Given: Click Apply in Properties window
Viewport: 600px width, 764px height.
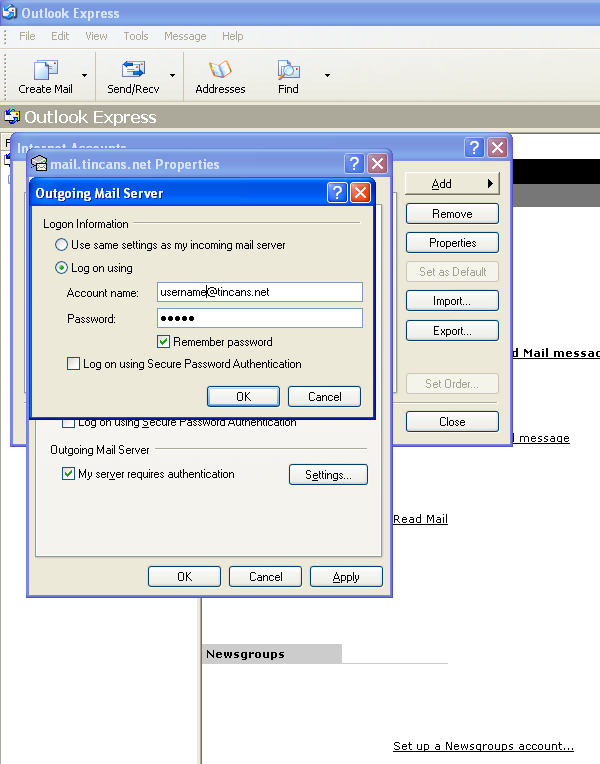Looking at the screenshot, I should pyautogui.click(x=347, y=576).
